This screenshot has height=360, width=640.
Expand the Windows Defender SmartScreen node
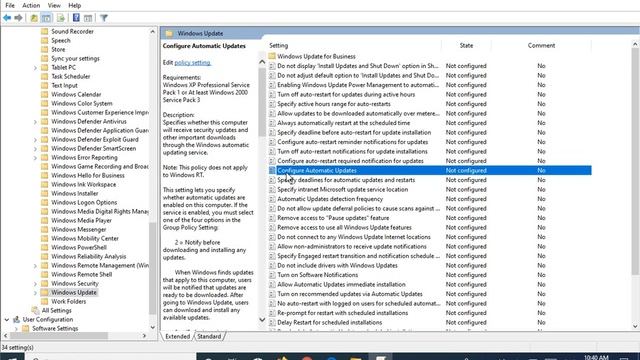click(x=35, y=149)
